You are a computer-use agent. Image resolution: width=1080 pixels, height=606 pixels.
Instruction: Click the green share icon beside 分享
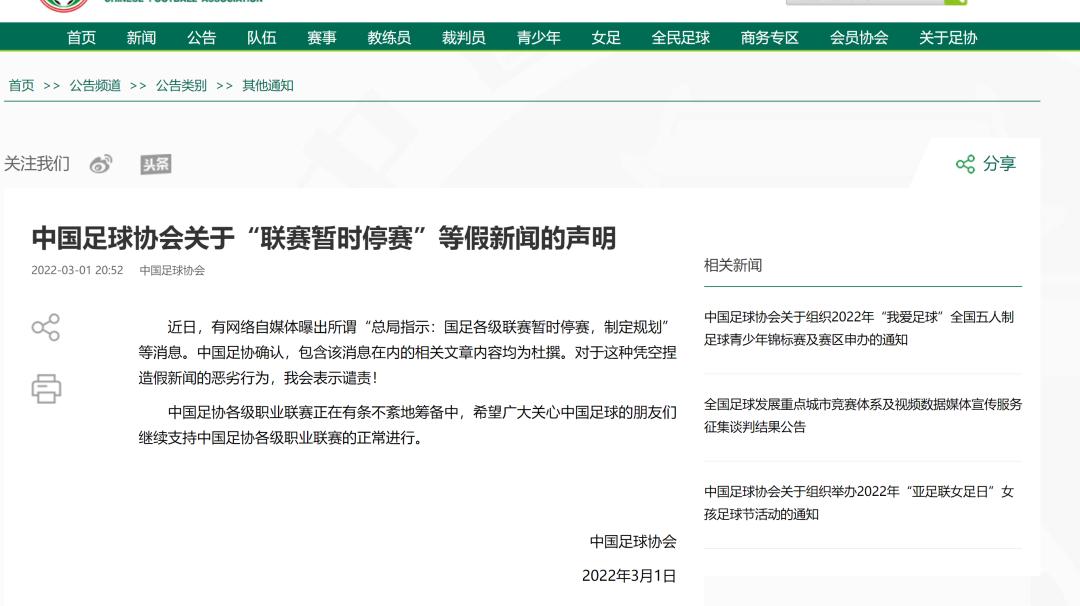coord(966,164)
